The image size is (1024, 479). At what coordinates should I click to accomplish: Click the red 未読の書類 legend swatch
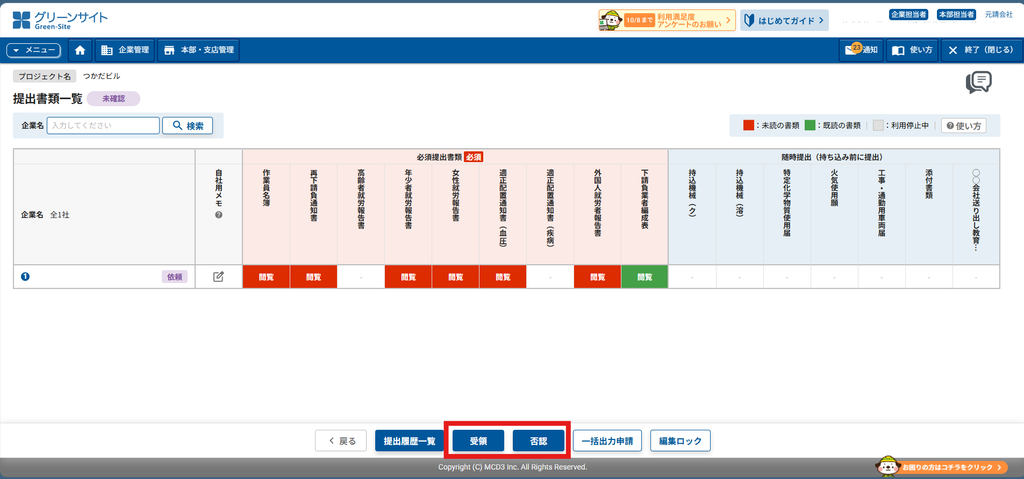click(748, 125)
